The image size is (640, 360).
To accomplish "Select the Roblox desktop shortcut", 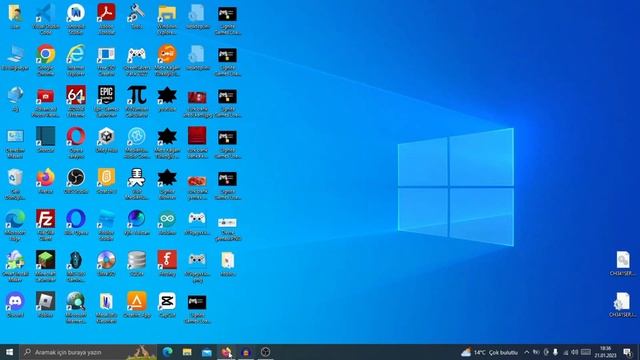I will click(46, 304).
